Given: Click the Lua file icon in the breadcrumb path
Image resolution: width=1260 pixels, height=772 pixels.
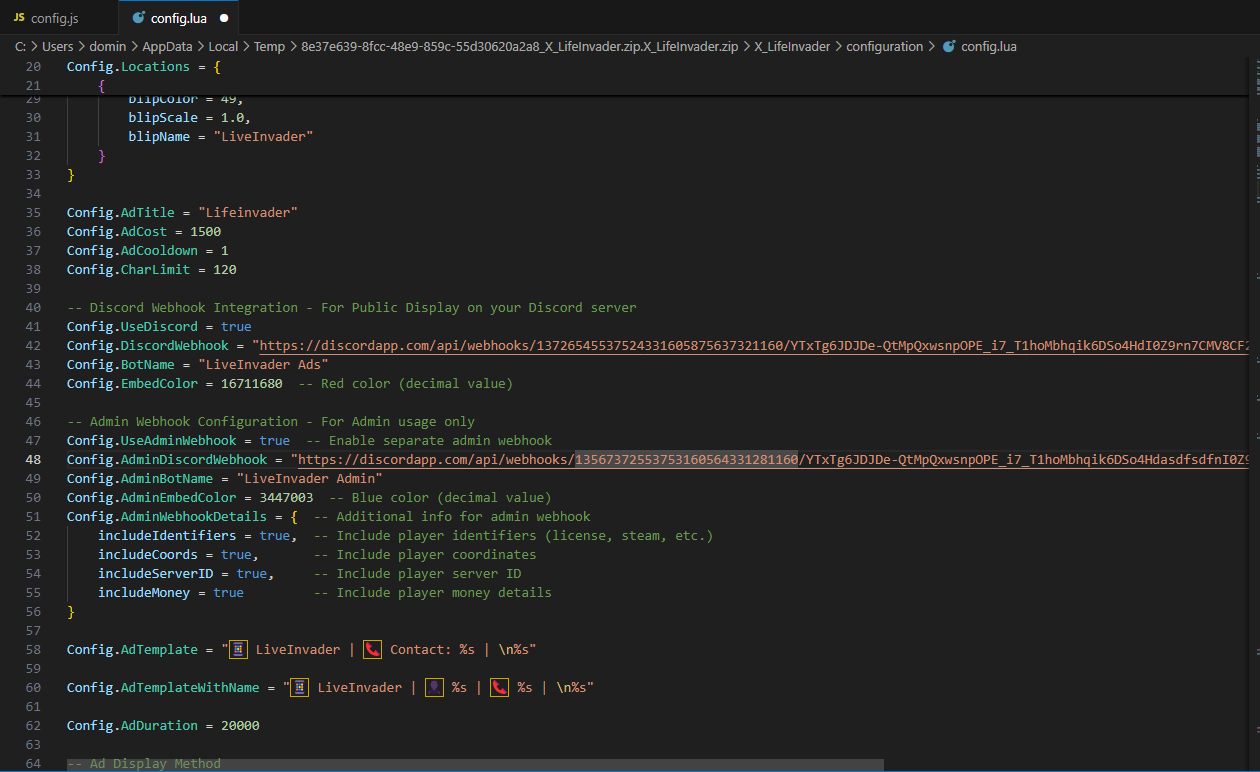Looking at the screenshot, I should pos(949,46).
